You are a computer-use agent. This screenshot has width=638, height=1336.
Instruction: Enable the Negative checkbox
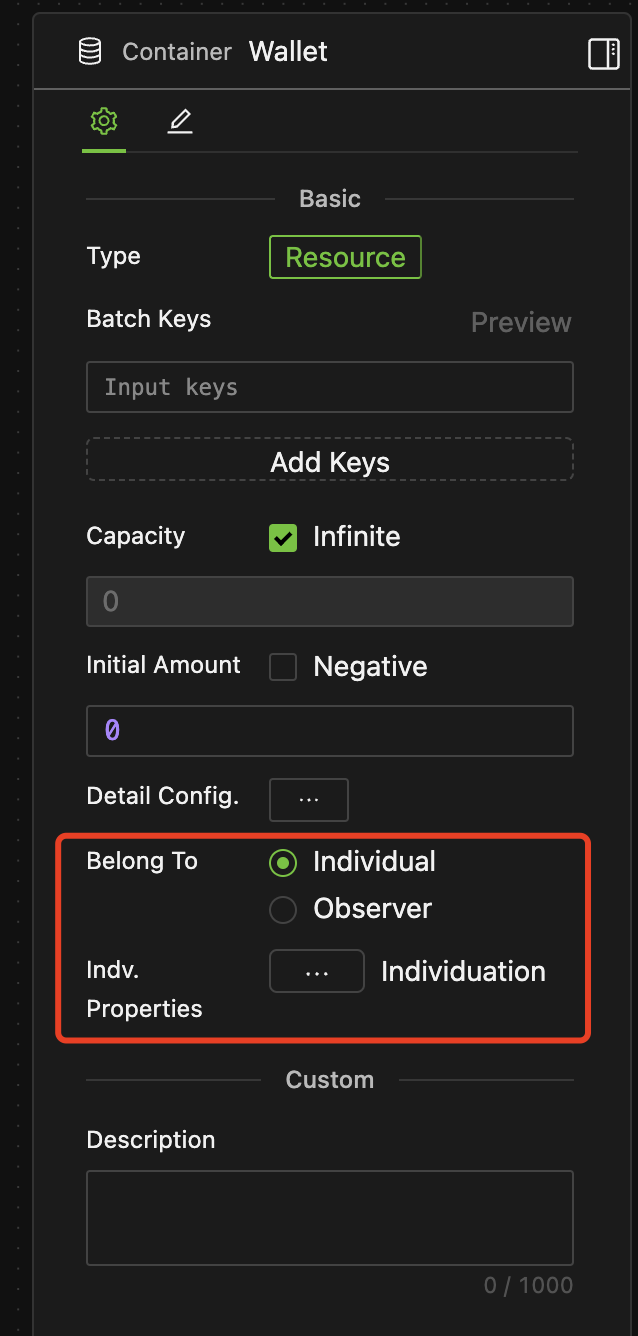coord(283,667)
